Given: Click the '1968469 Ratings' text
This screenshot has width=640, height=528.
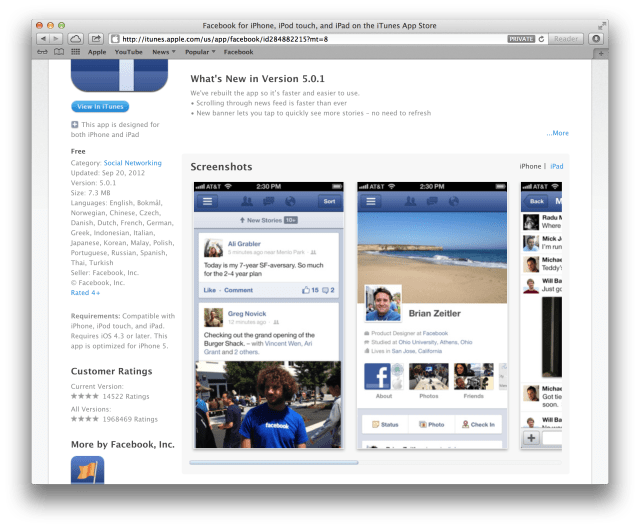Looking at the screenshot, I should click(130, 419).
